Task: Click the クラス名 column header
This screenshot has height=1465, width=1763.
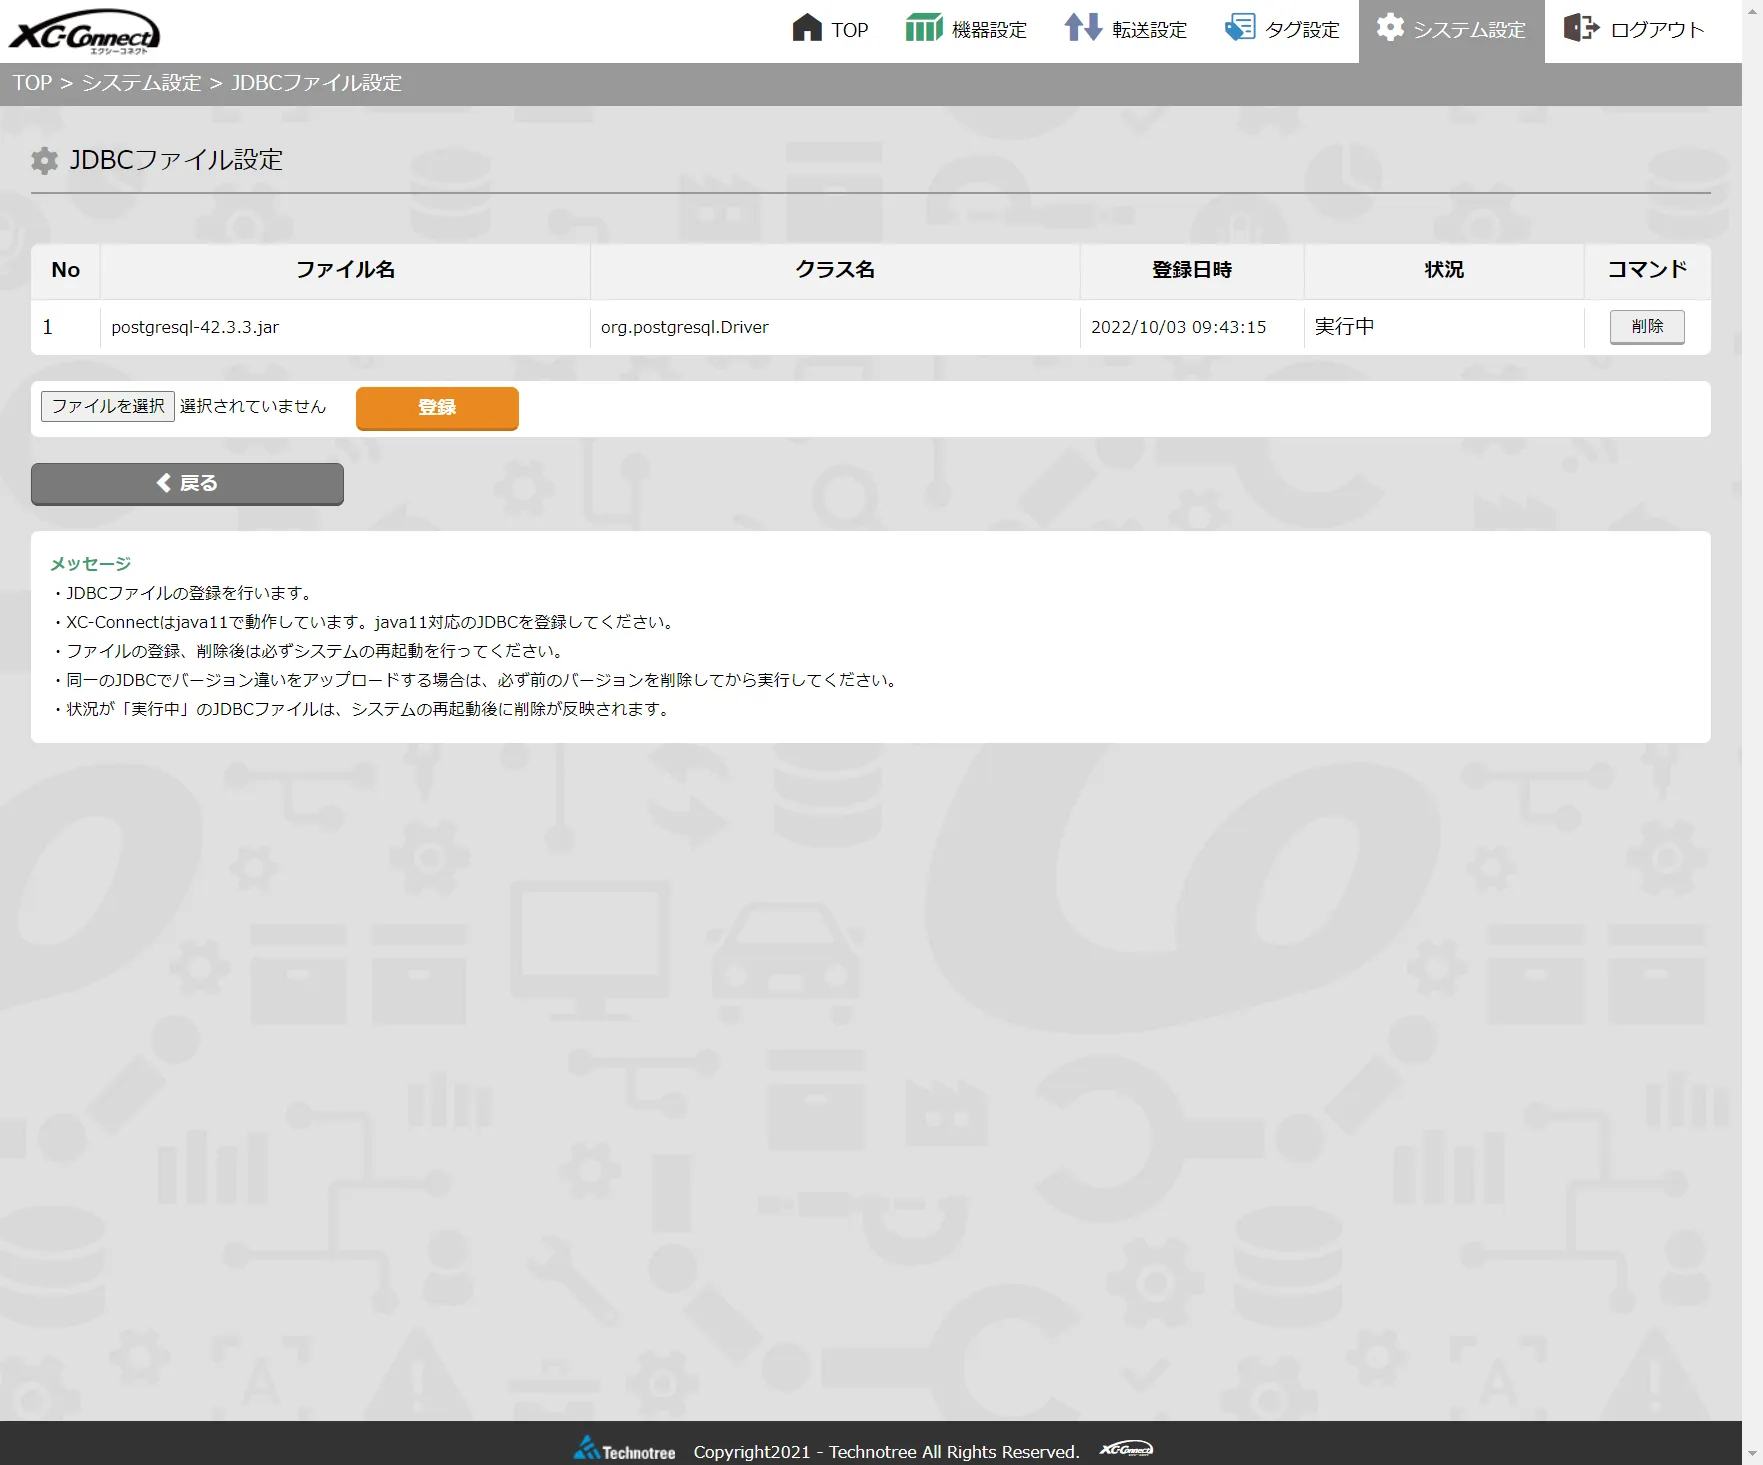Action: 834,270
